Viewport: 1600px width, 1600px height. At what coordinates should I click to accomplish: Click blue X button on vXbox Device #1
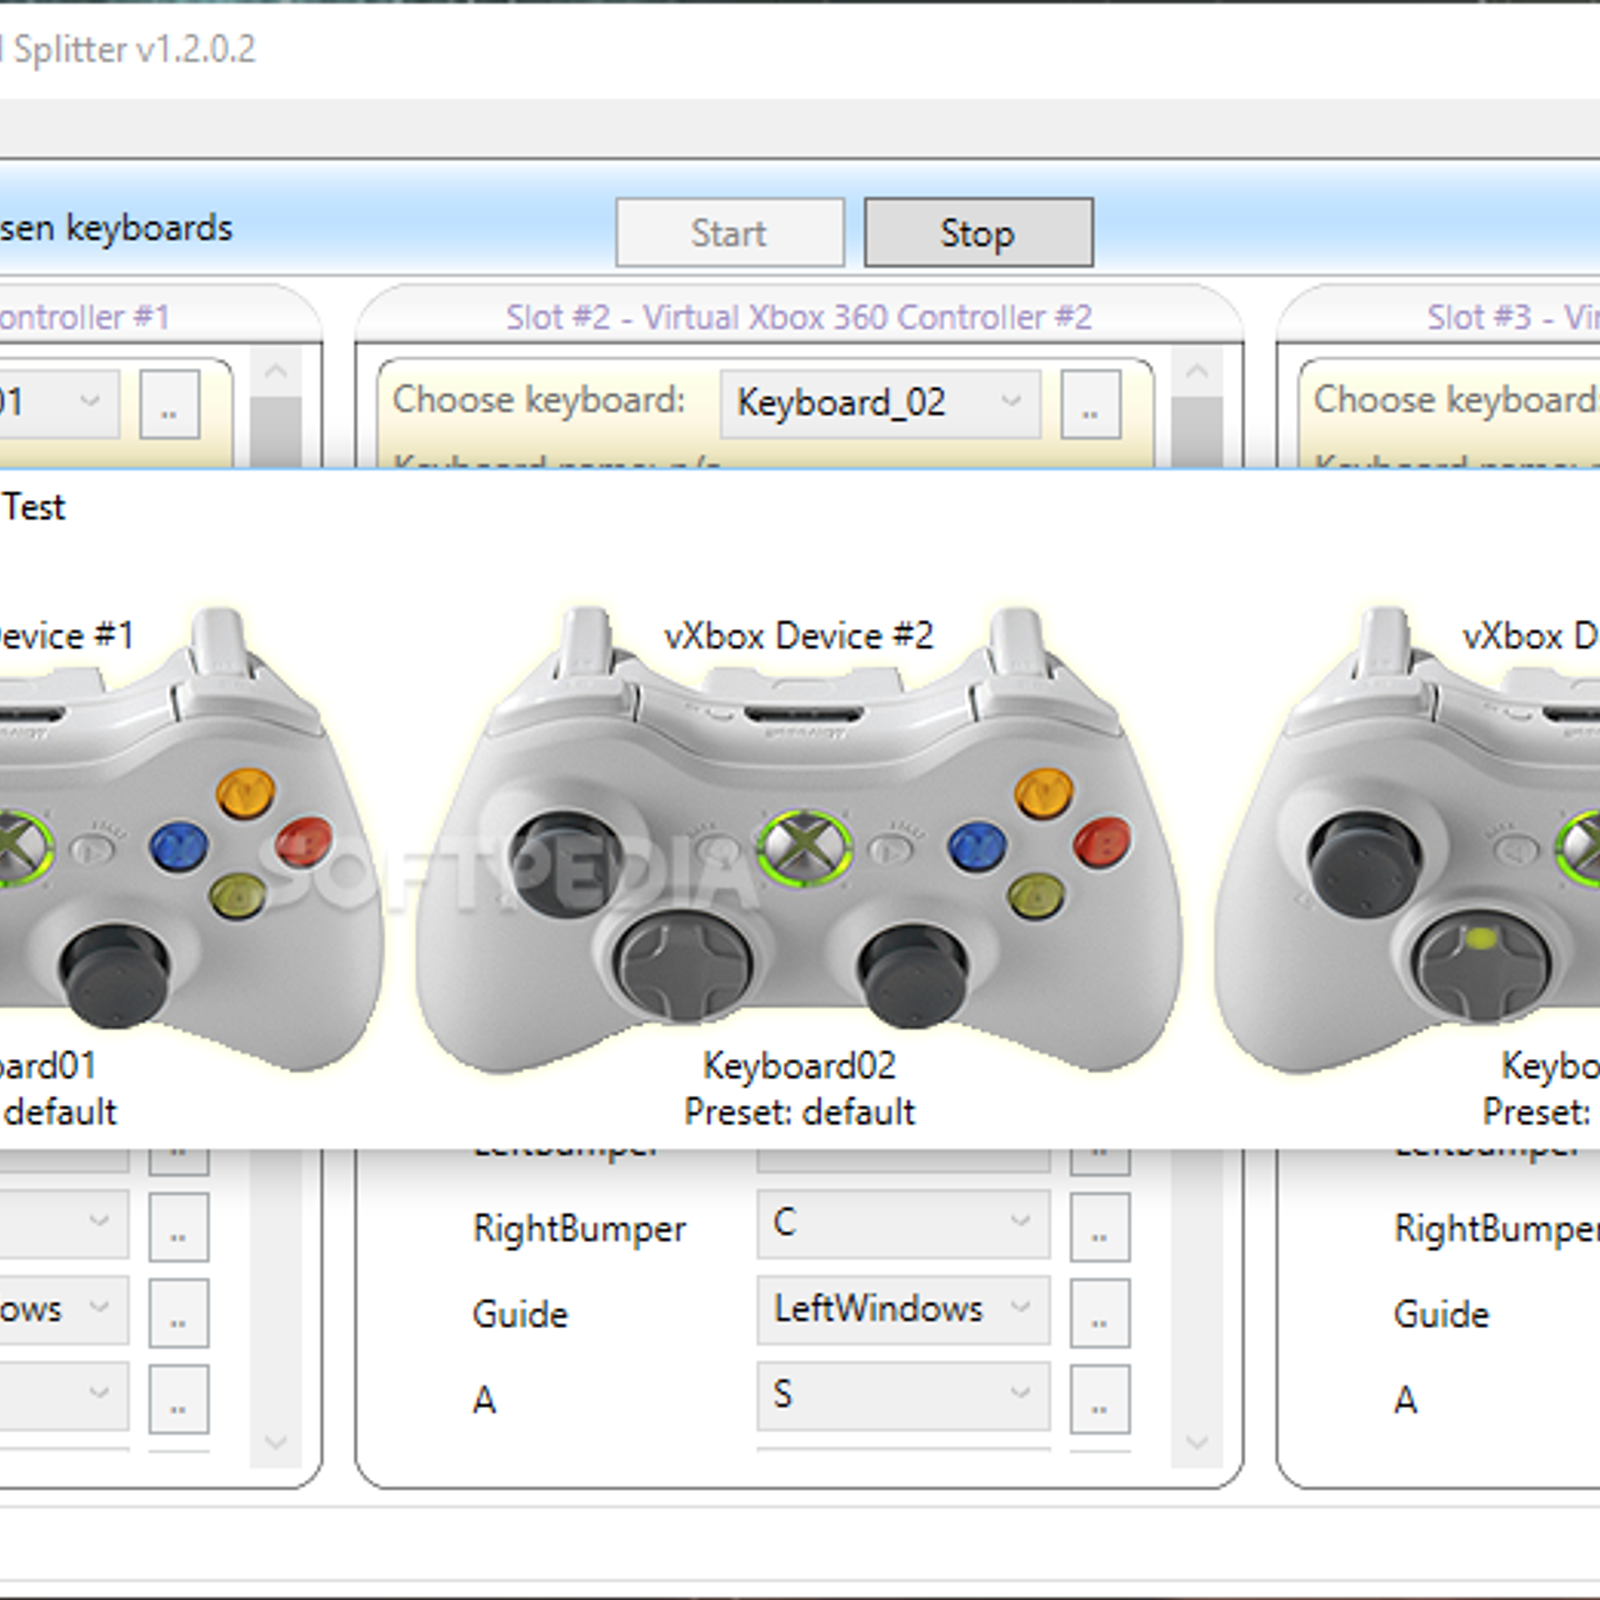click(179, 846)
